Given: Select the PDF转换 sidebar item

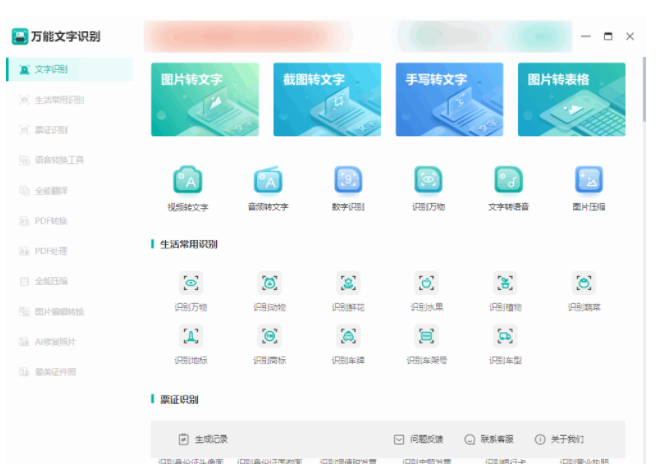Looking at the screenshot, I should point(51,221).
